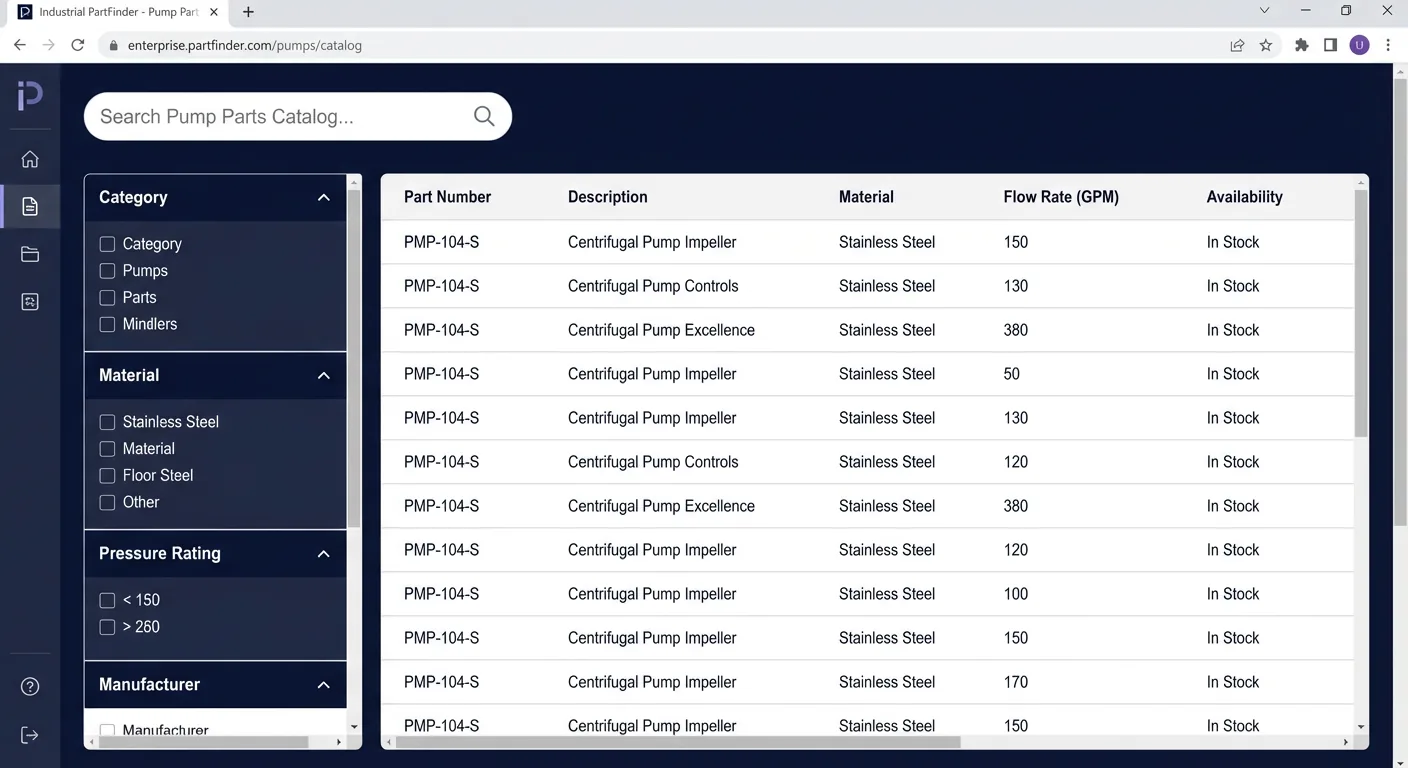Open the Home icon in sidebar

(30, 159)
